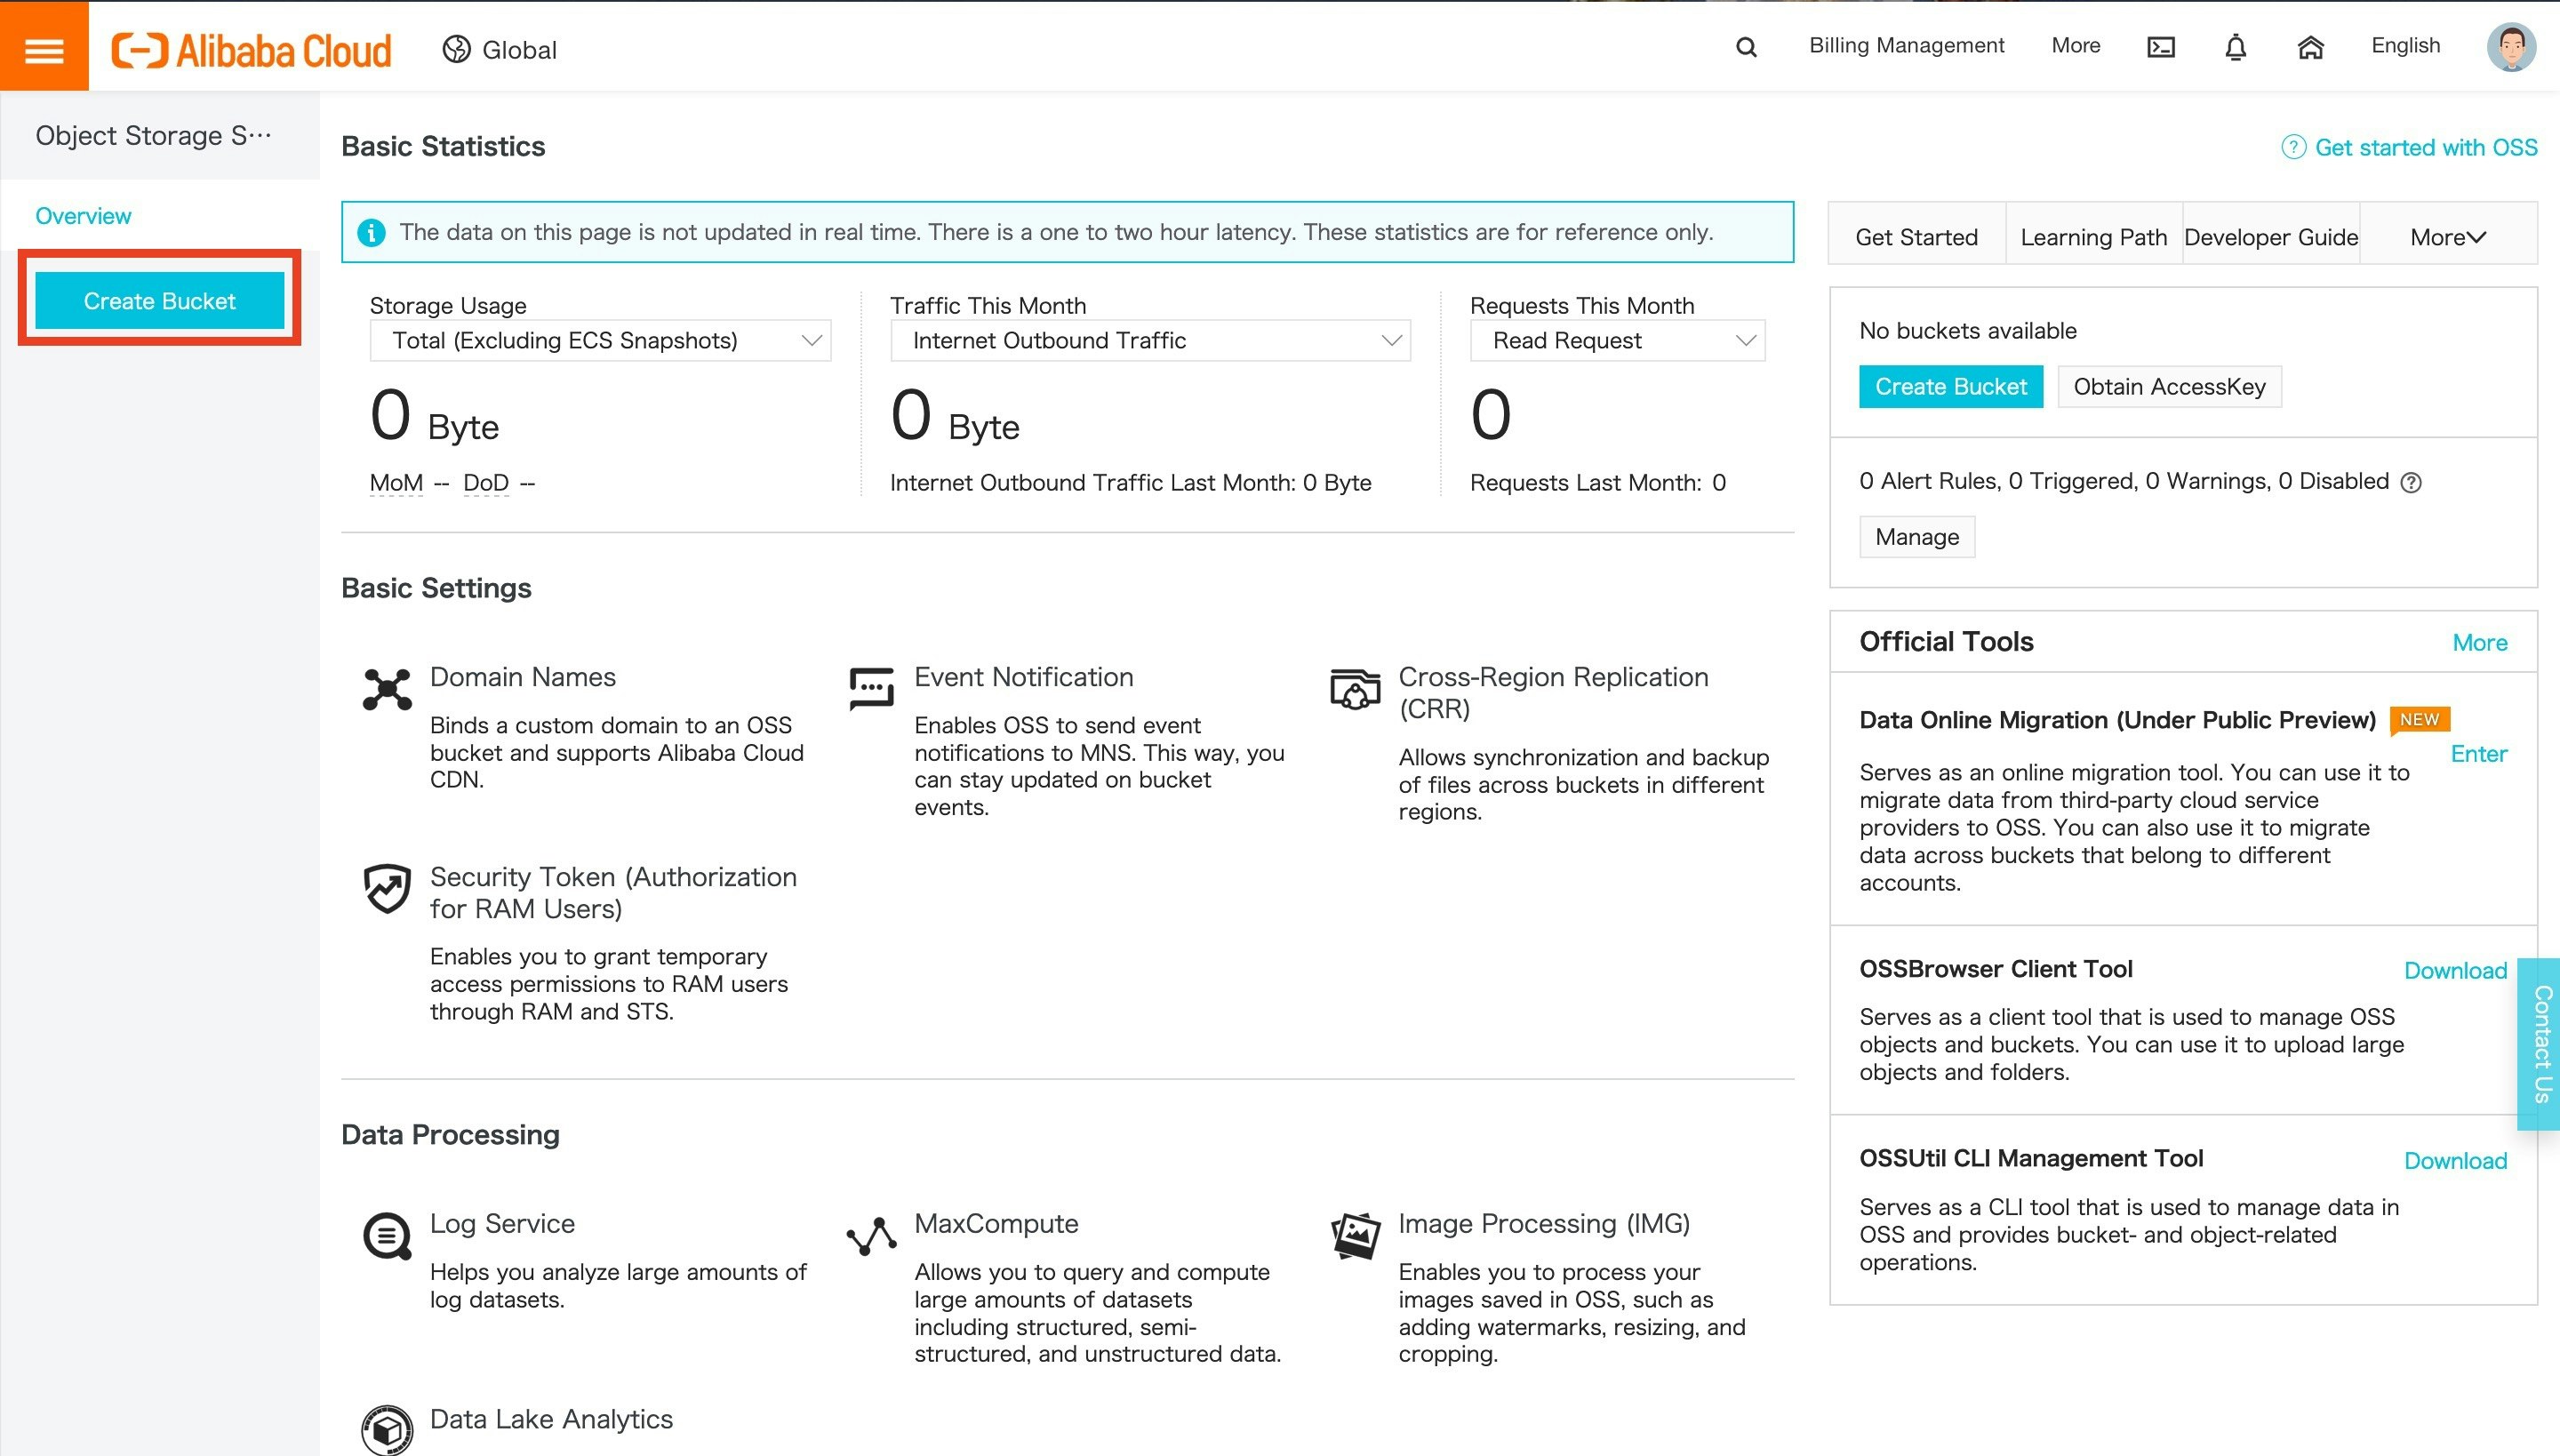Screen dimensions: 2560x1456
Task: Select the Developer Guide tab
Action: pos(2270,237)
